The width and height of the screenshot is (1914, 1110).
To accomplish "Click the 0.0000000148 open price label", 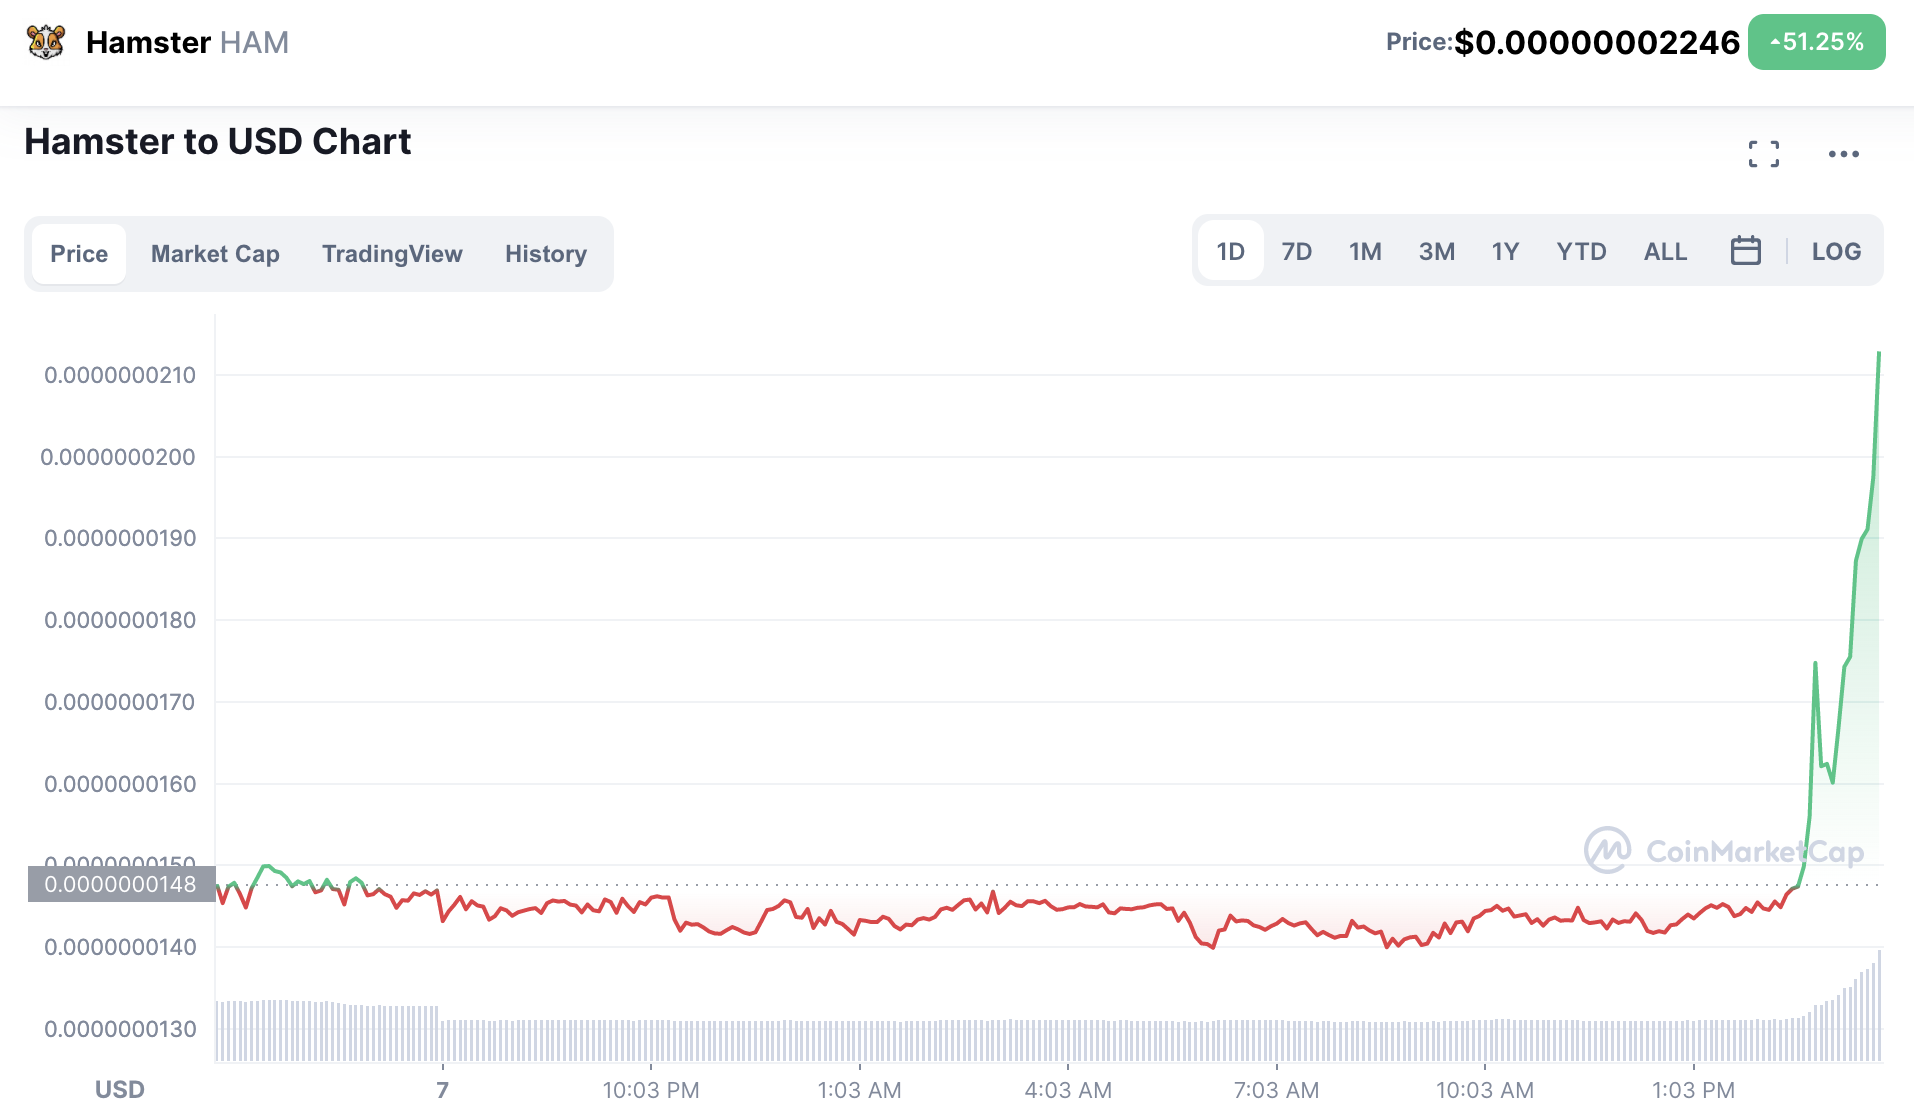I will click(121, 884).
